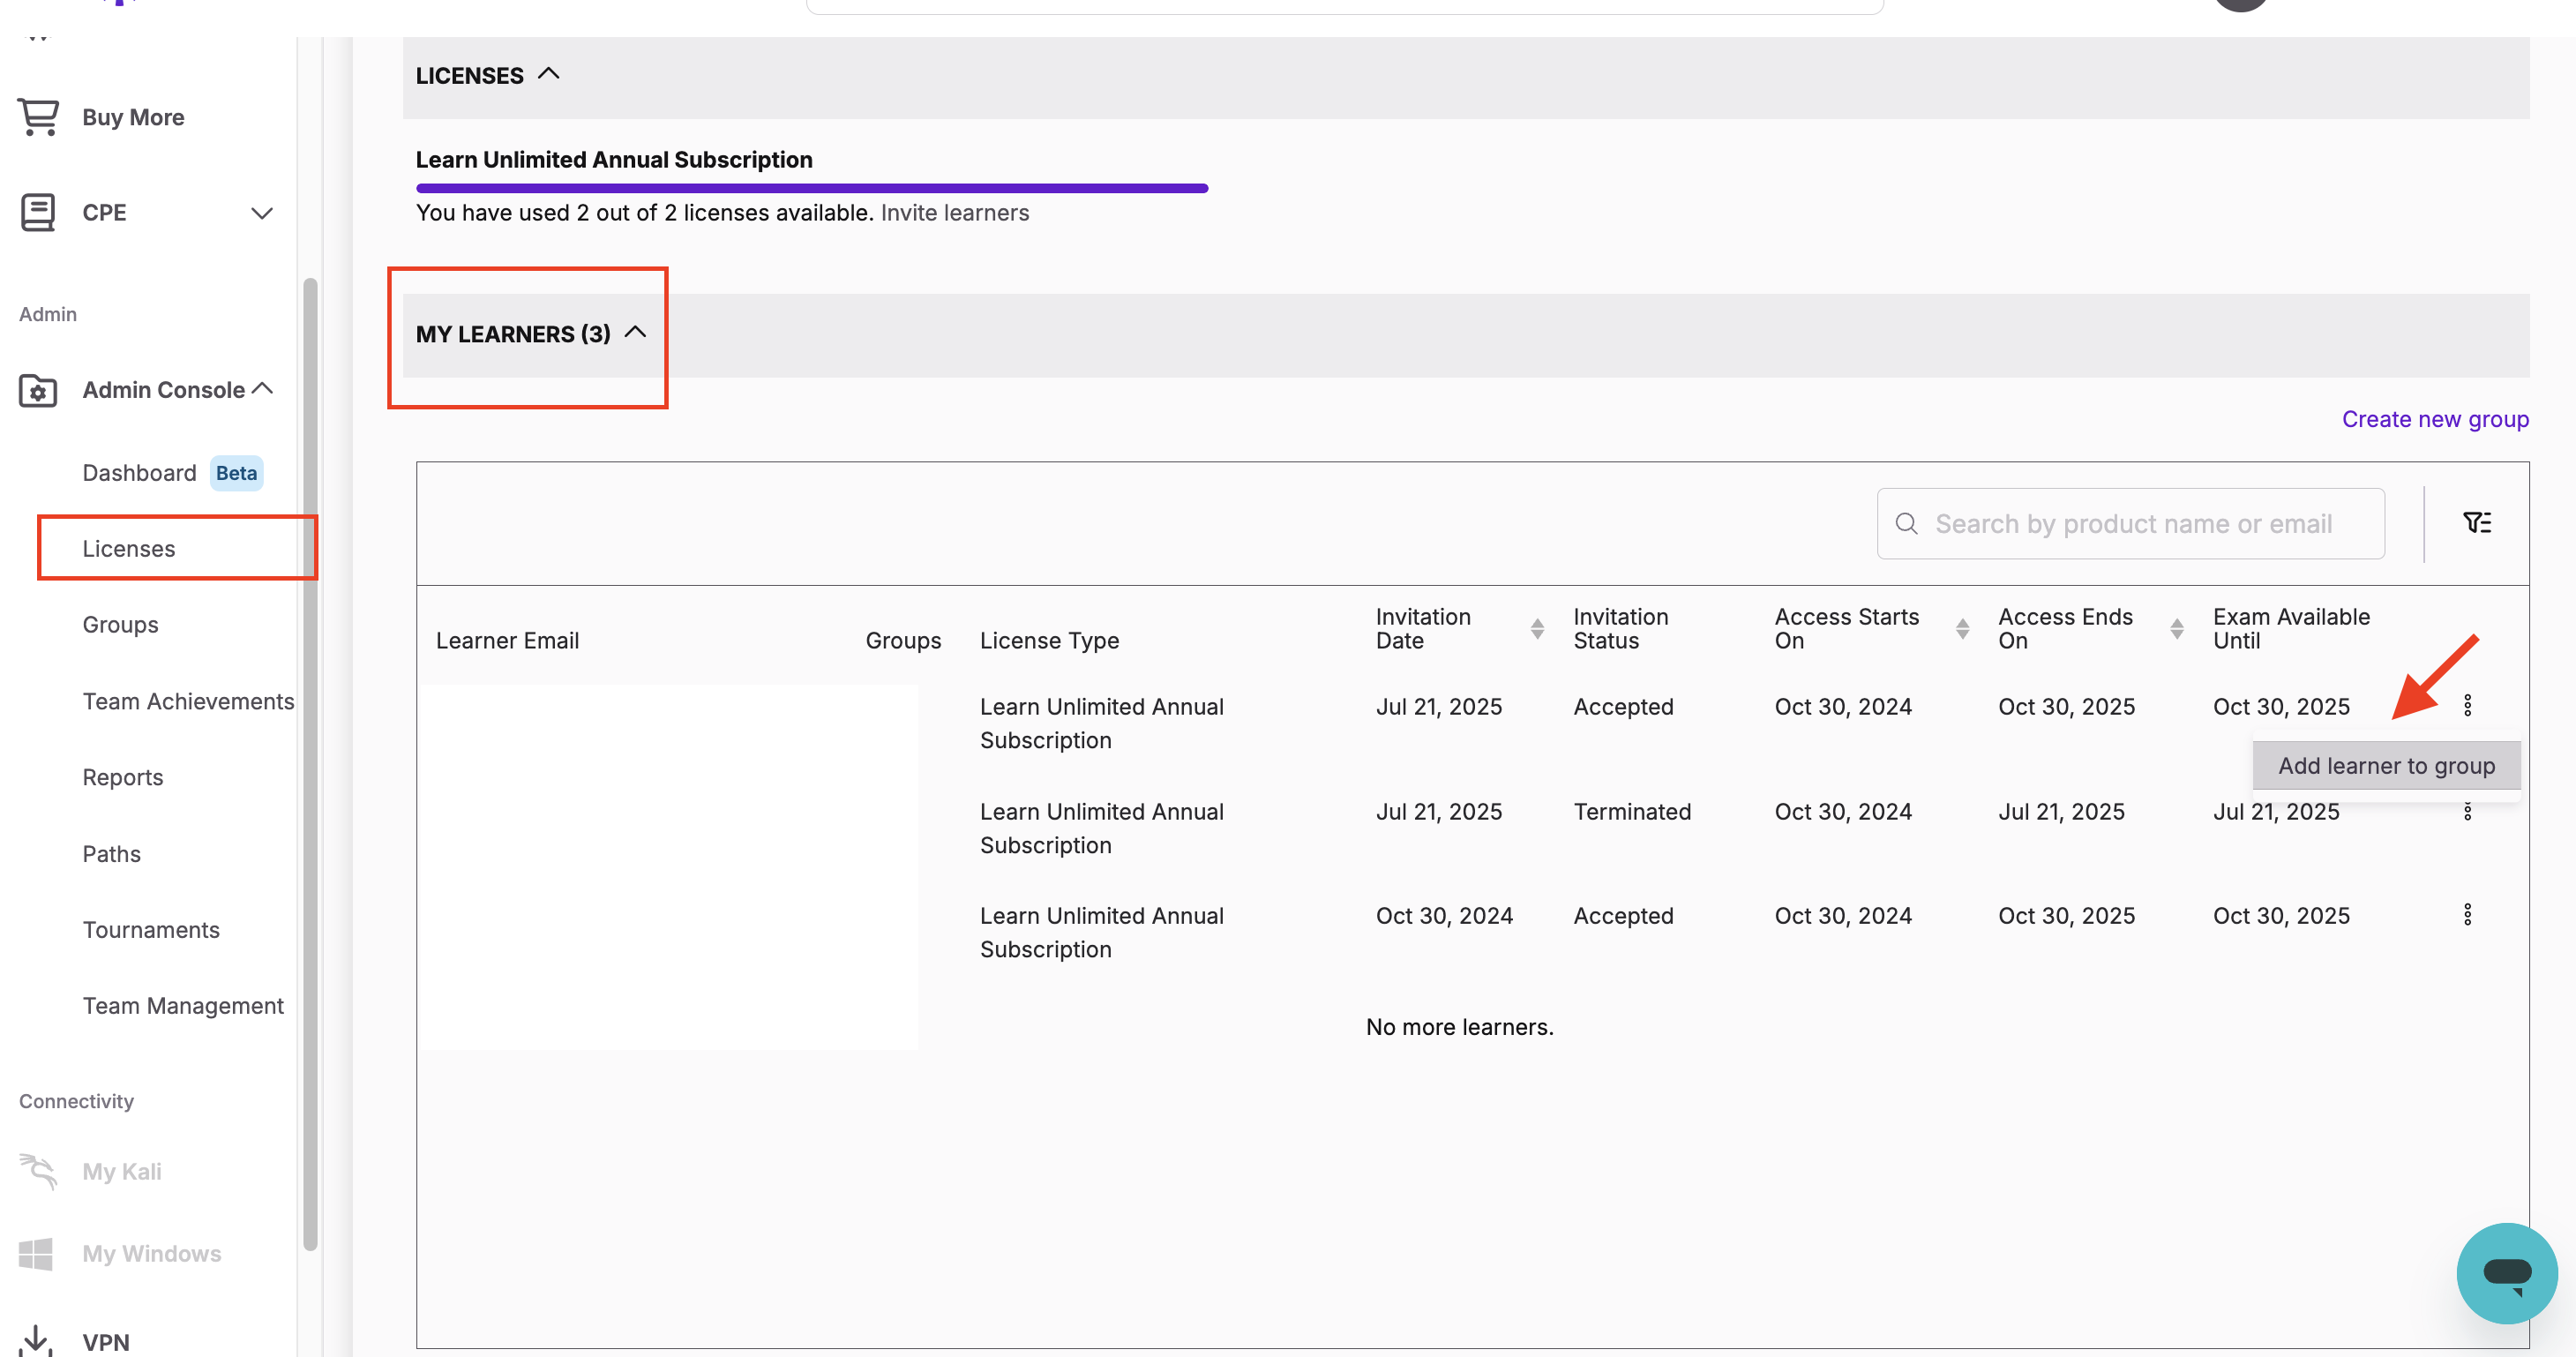Sort by Access Ends On column arrows
The height and width of the screenshot is (1357, 2576).
click(x=2176, y=629)
